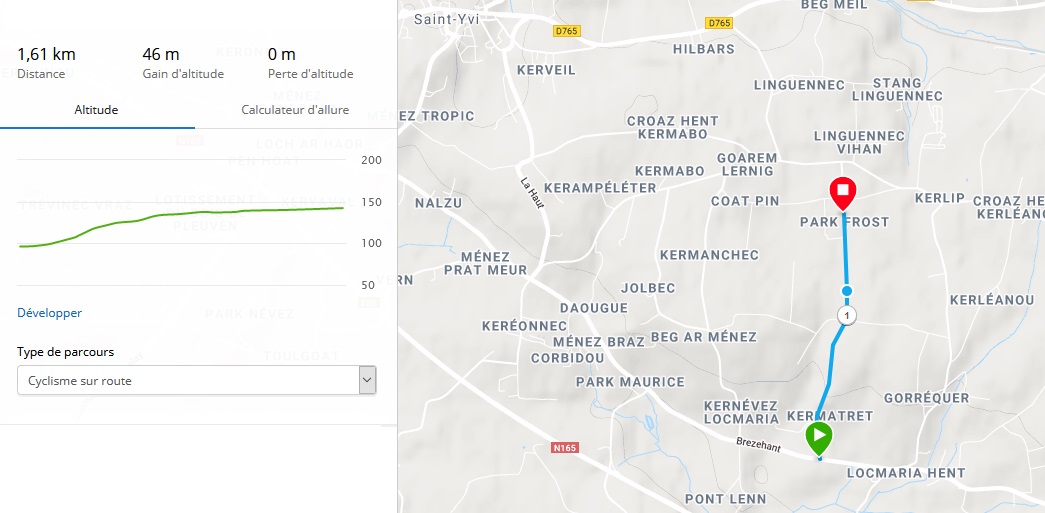Click the 46 m Gain d'altitude value
1045x513 pixels.
[x=161, y=54]
